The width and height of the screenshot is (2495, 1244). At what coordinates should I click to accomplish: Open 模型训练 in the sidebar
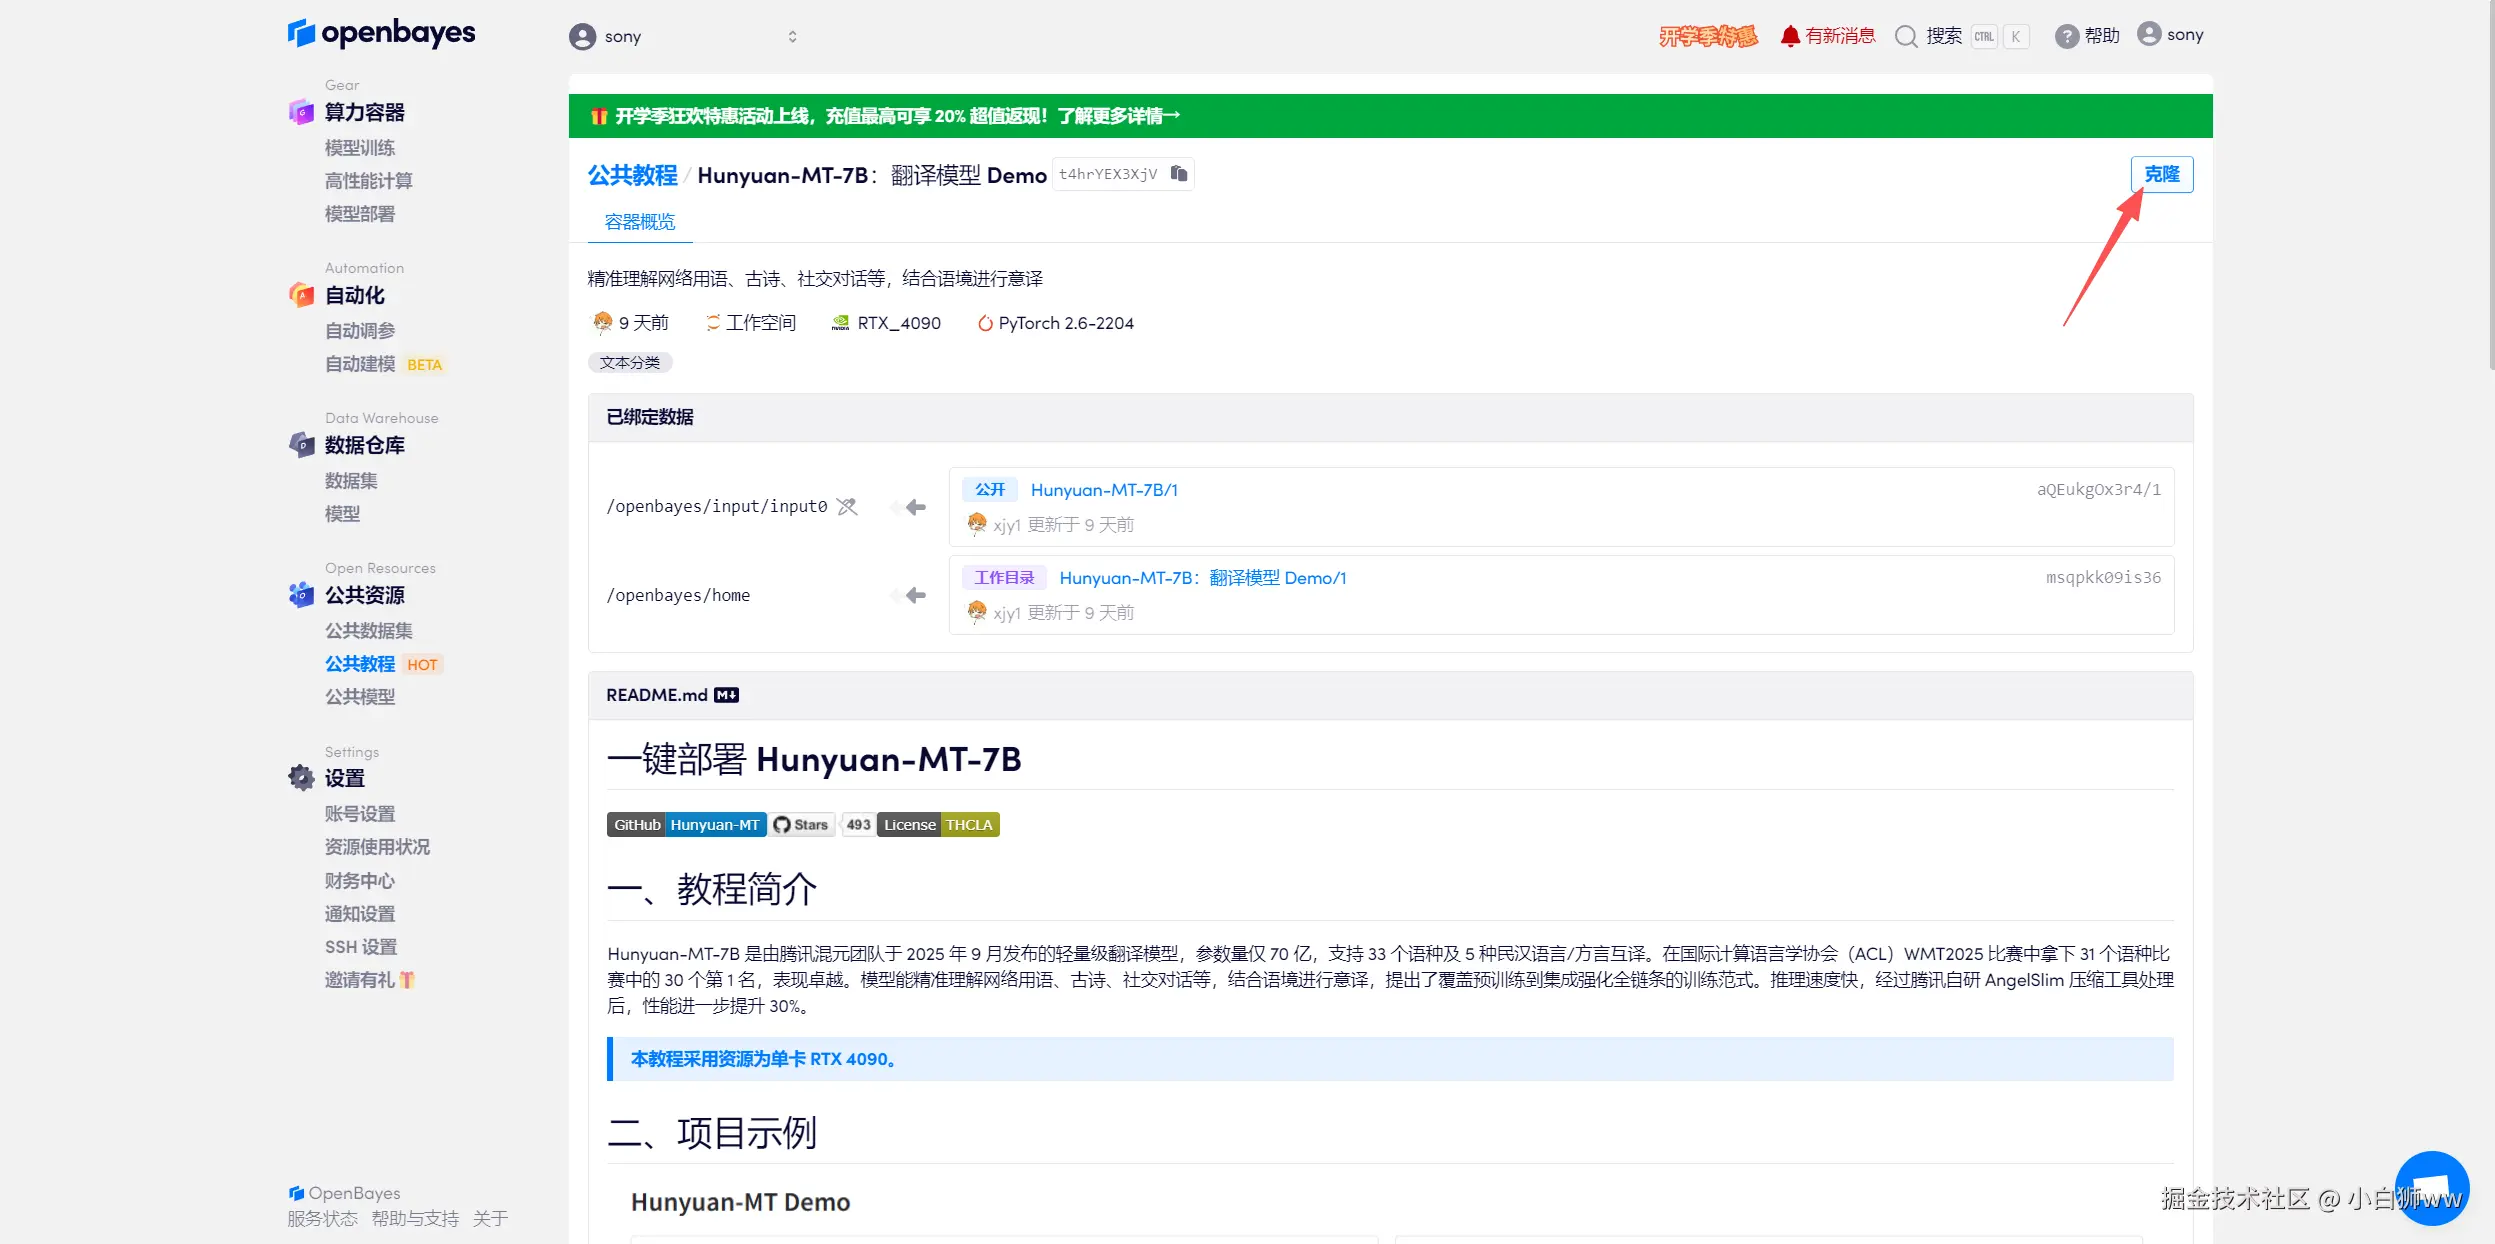click(x=360, y=148)
